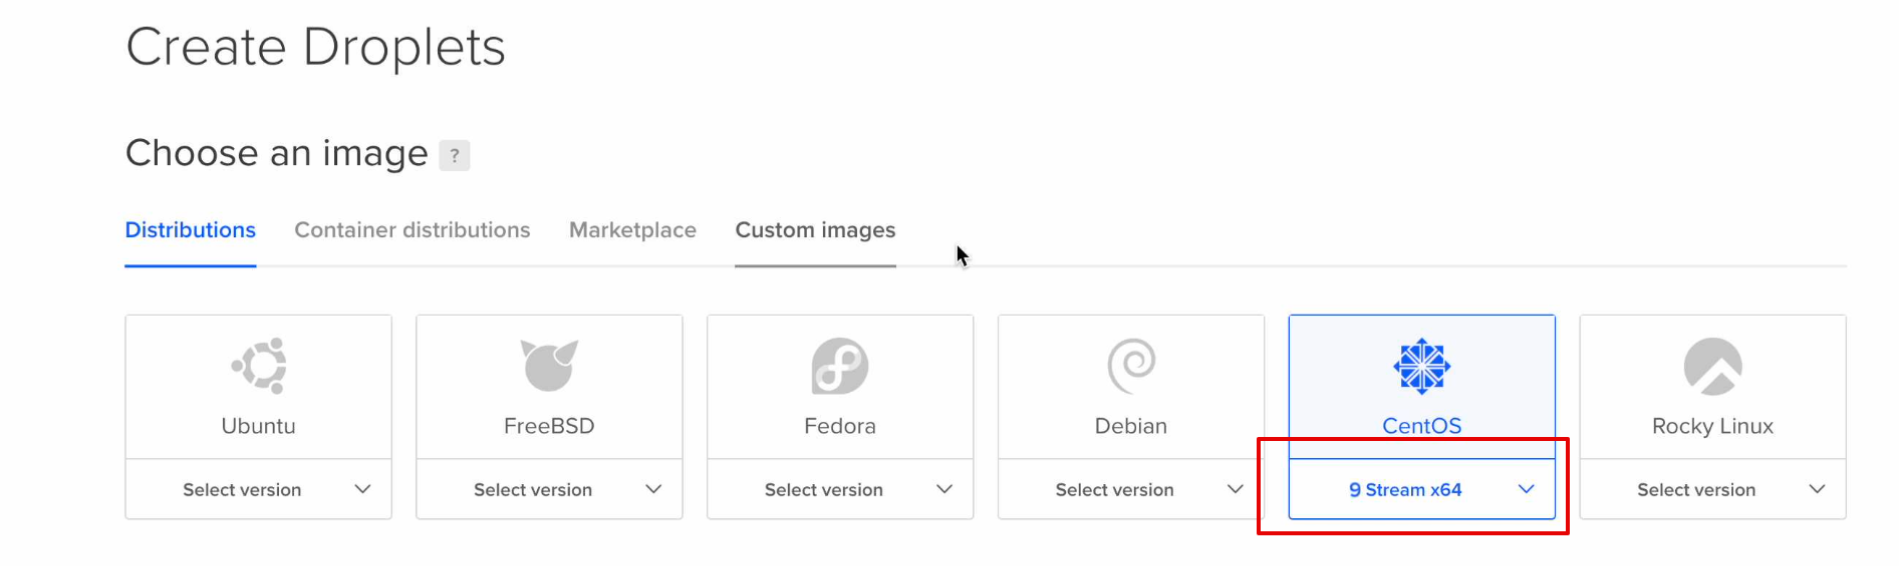1899x566 pixels.
Task: Go to Marketplace tab
Action: pos(633,230)
